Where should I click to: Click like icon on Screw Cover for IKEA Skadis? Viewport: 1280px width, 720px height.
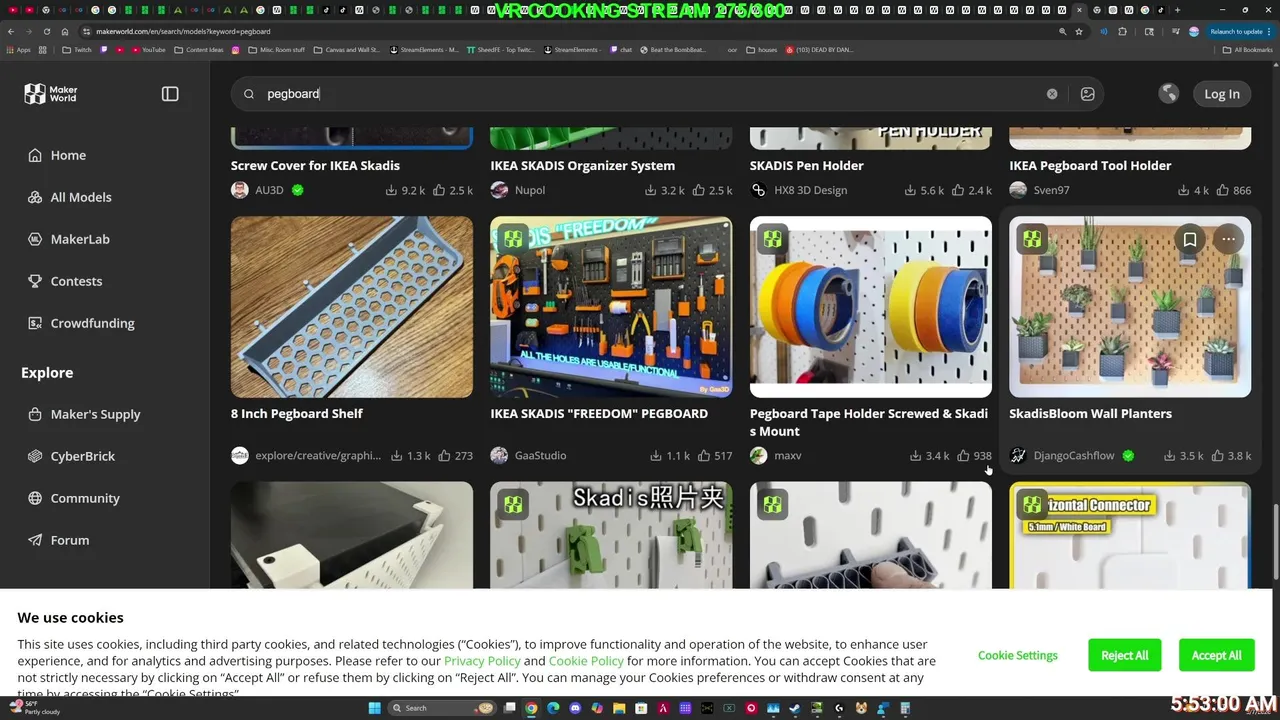(439, 190)
